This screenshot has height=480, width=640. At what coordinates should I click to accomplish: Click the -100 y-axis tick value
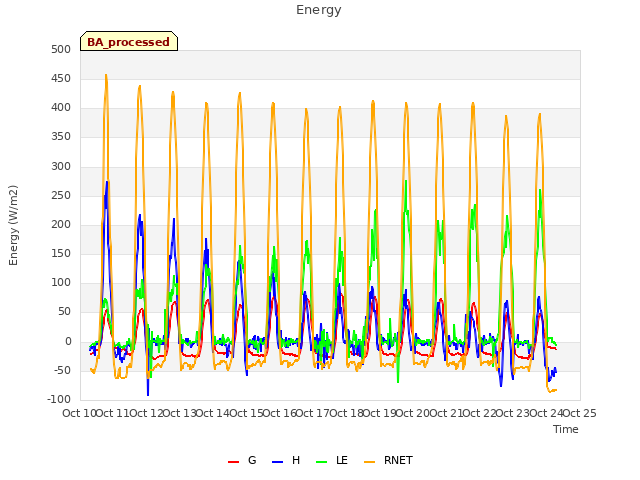(59, 399)
